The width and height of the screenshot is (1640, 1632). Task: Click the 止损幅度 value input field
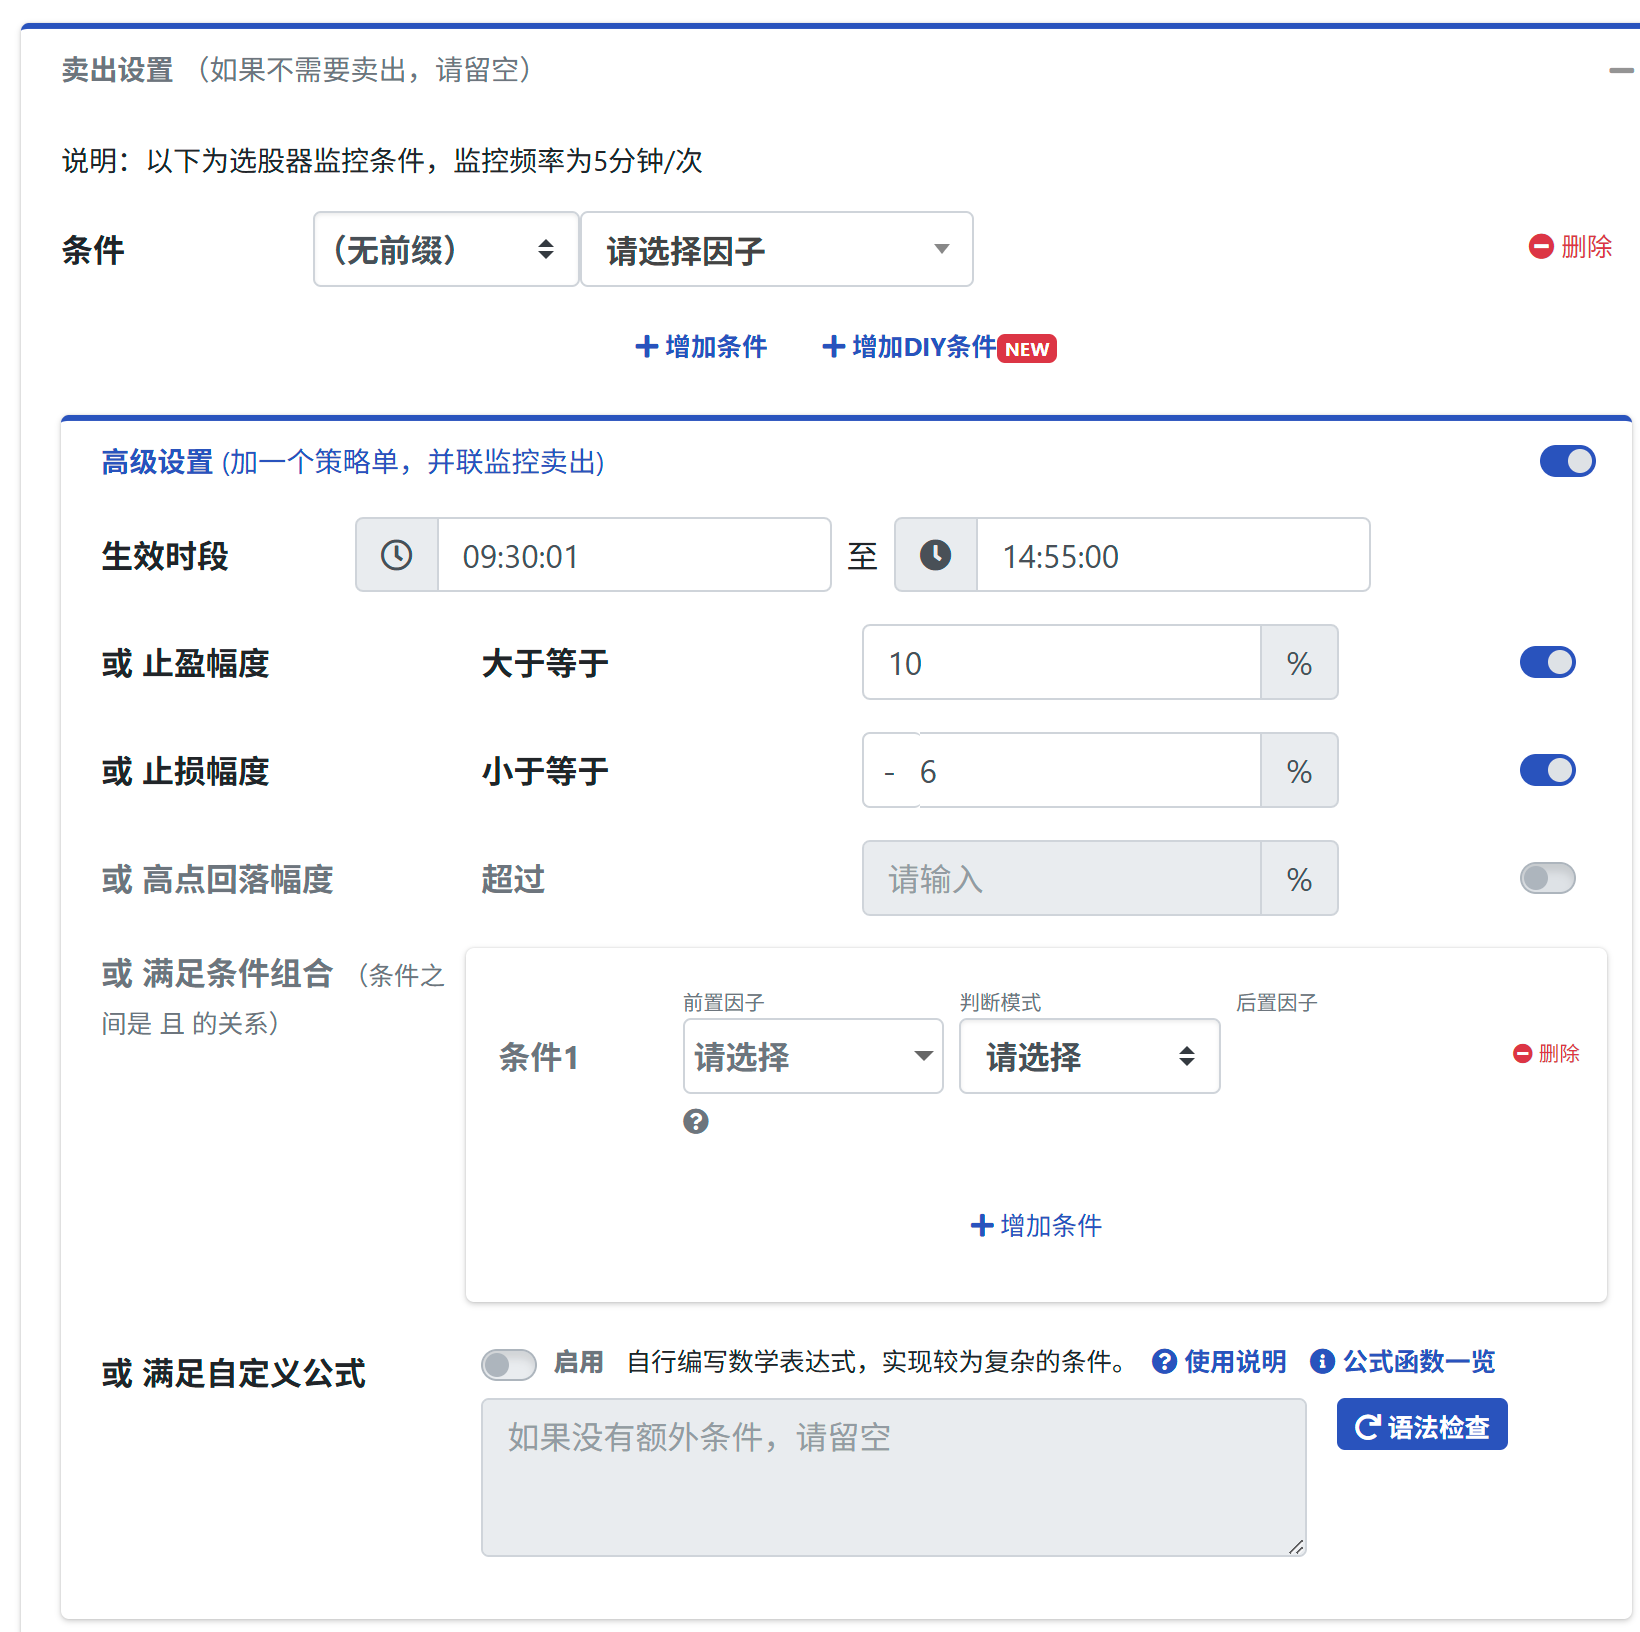tap(1085, 771)
